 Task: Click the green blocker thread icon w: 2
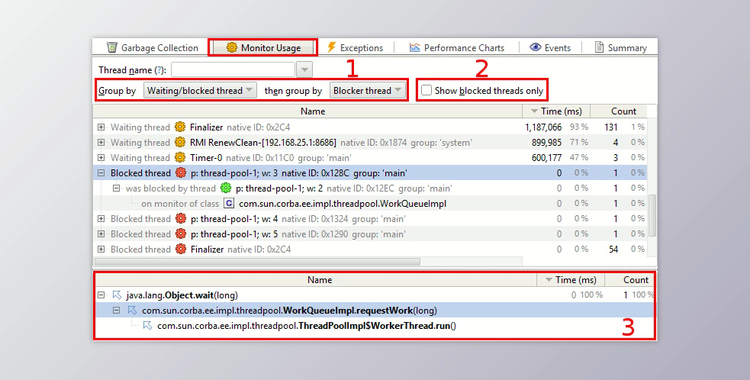pyautogui.click(x=226, y=189)
